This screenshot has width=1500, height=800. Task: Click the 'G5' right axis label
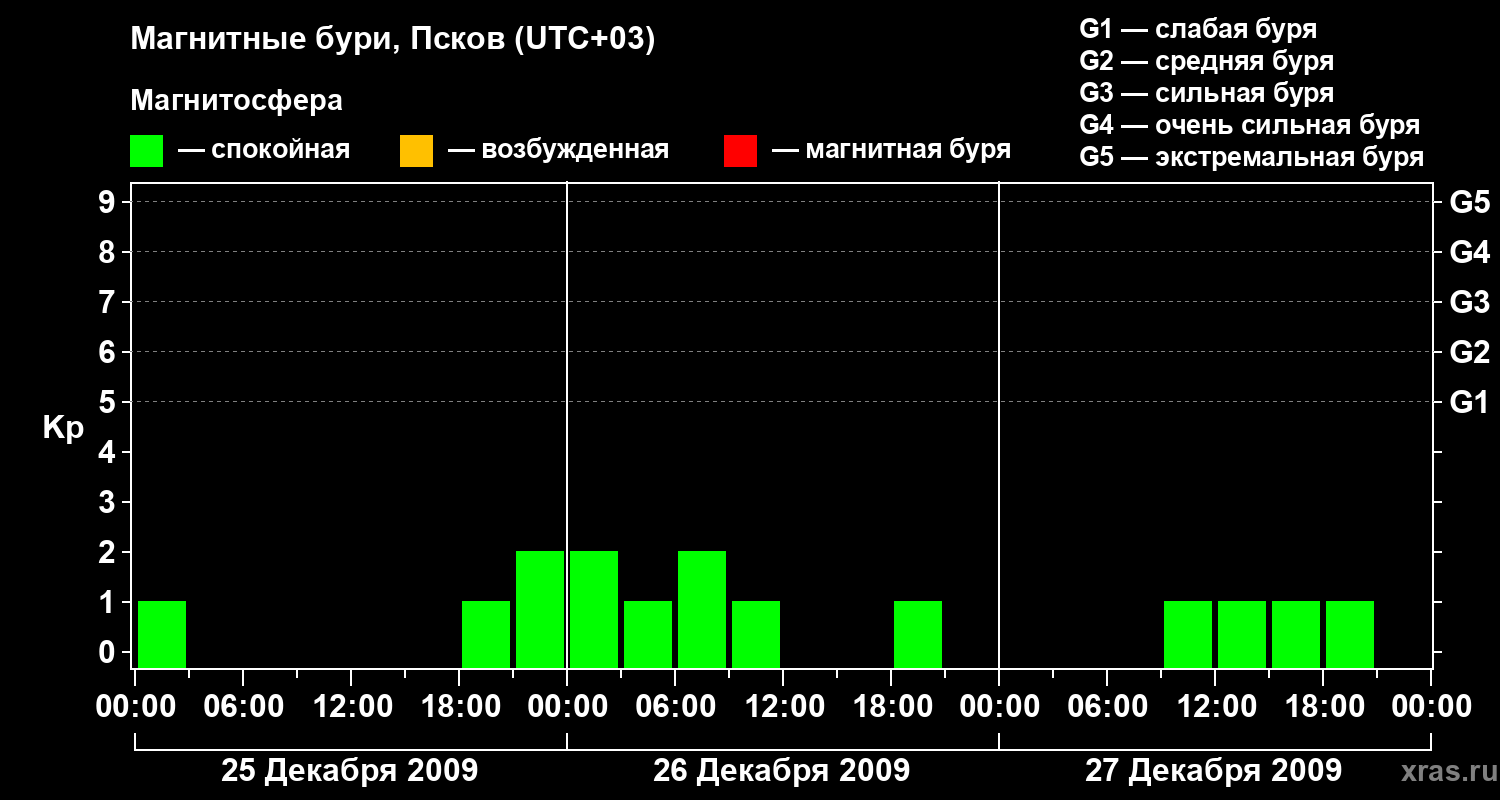1469,202
